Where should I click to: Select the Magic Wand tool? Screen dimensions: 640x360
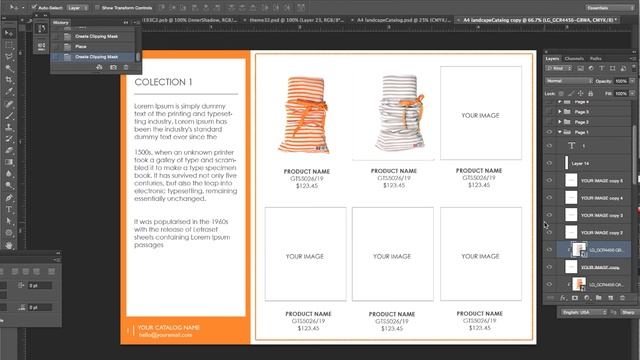[x=9, y=69]
